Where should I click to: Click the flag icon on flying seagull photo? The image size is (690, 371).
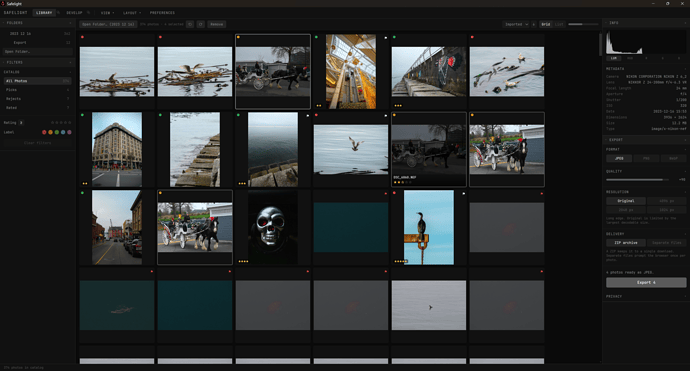(385, 116)
